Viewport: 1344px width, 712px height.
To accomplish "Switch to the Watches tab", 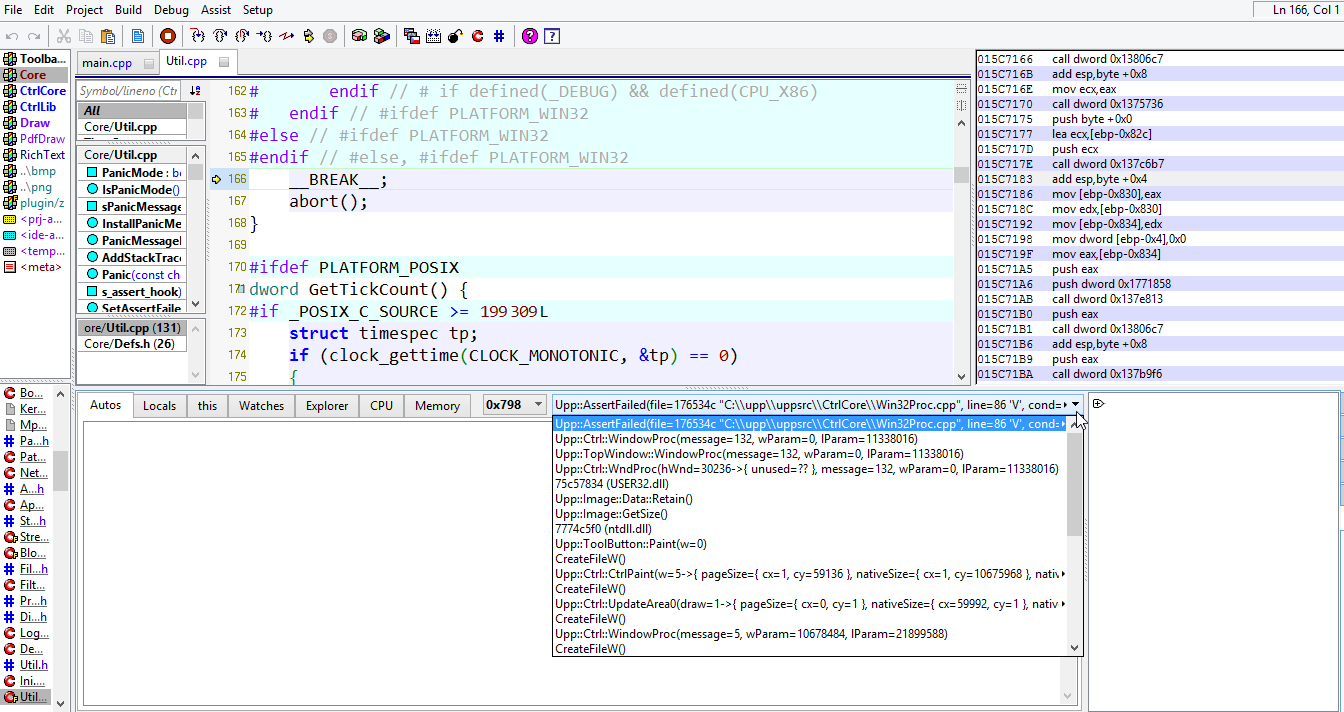I will (x=261, y=406).
